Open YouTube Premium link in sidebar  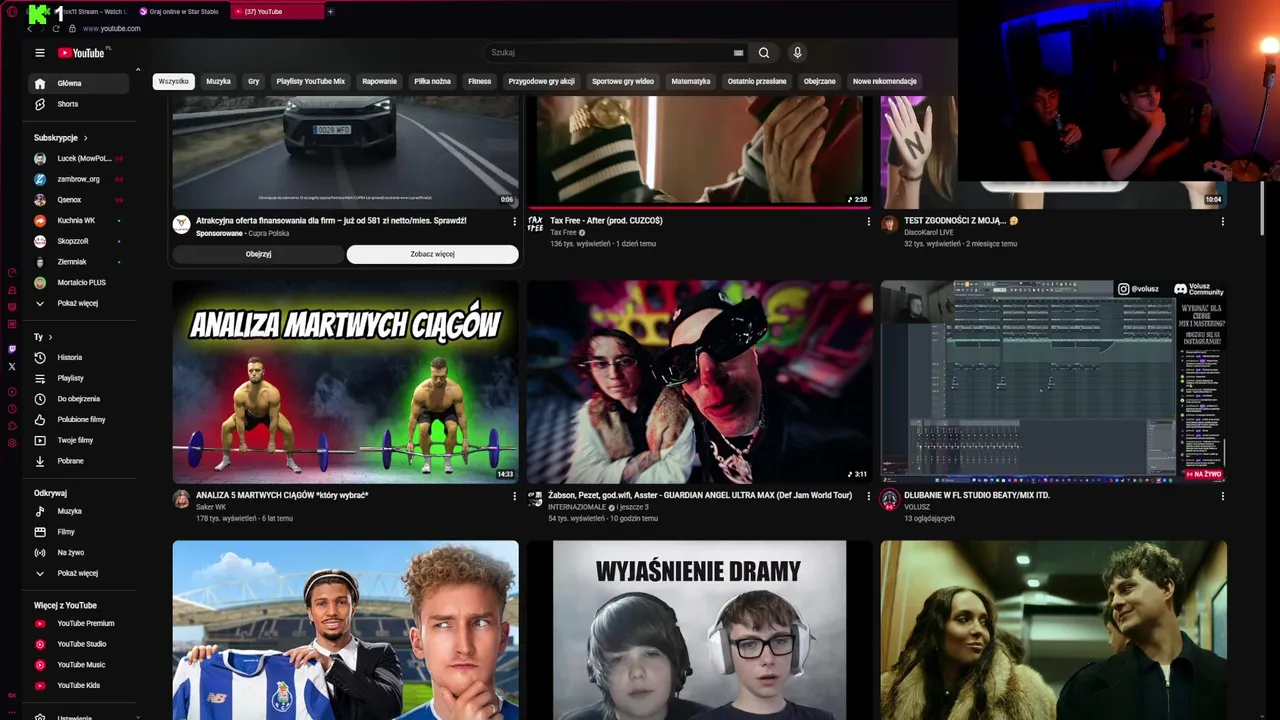point(80,623)
